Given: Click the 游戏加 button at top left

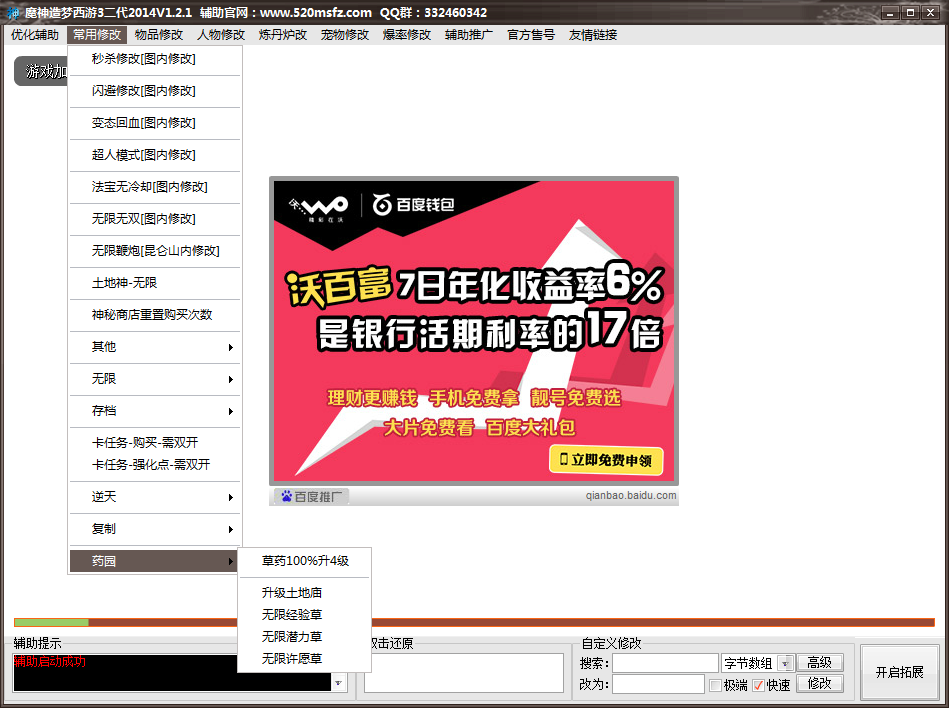Looking at the screenshot, I should tap(41, 71).
